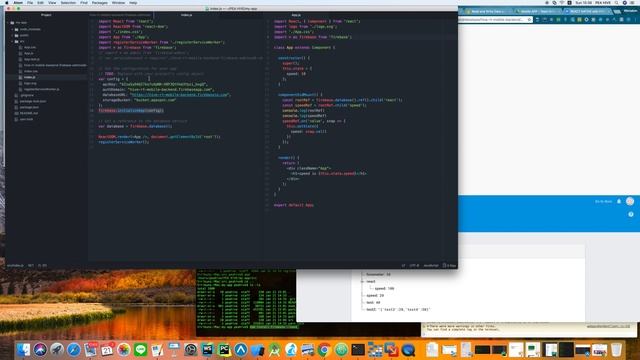The height and width of the screenshot is (360, 640).
Task: Expand node_modules folder in tree
Action: click(13, 29)
